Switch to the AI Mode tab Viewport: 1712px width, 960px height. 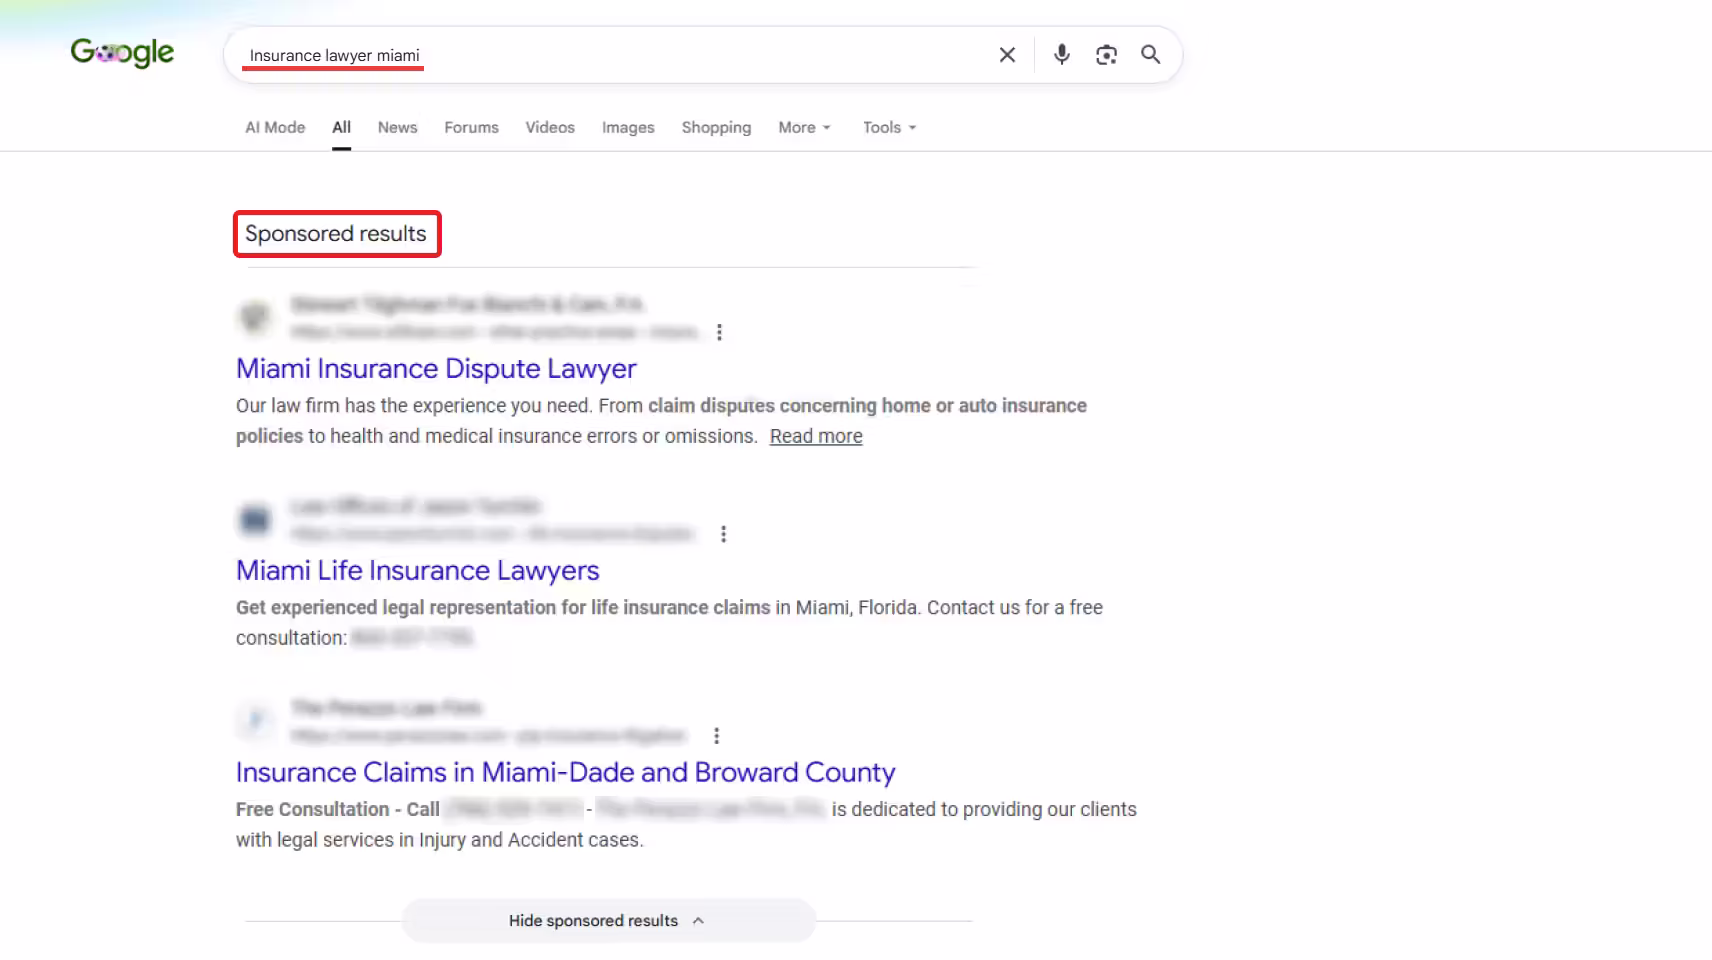[x=275, y=127]
